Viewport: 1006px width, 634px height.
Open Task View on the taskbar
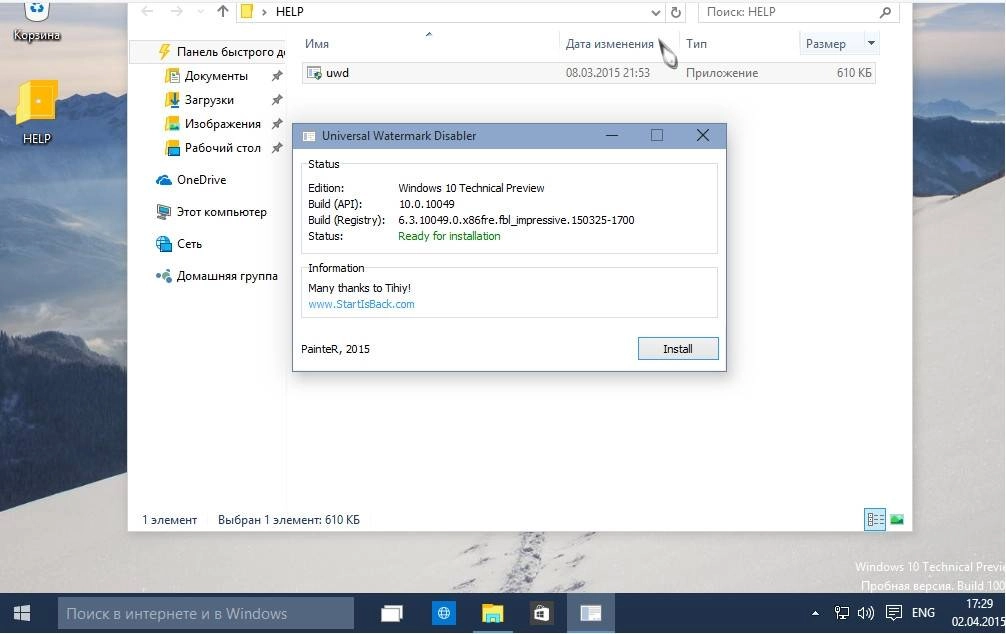(x=392, y=613)
